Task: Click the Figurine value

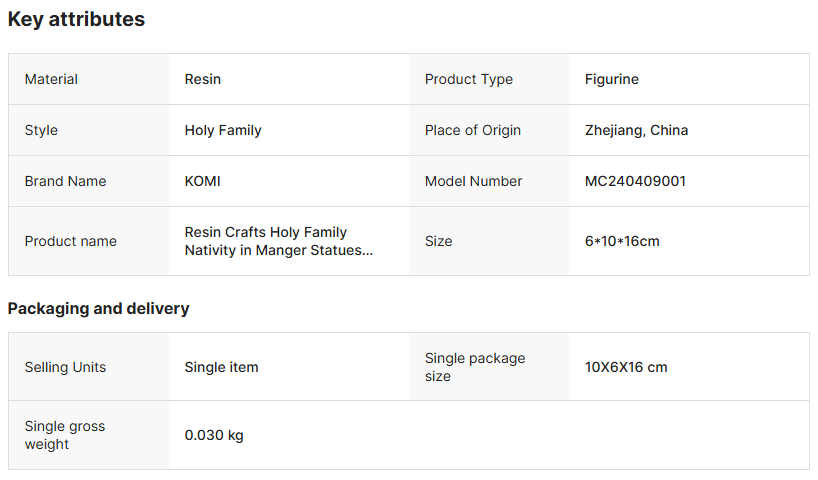Action: [611, 79]
